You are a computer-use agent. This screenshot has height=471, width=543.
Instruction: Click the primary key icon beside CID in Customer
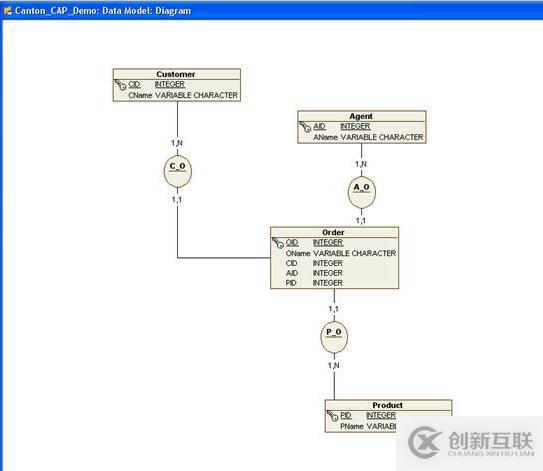click(121, 85)
